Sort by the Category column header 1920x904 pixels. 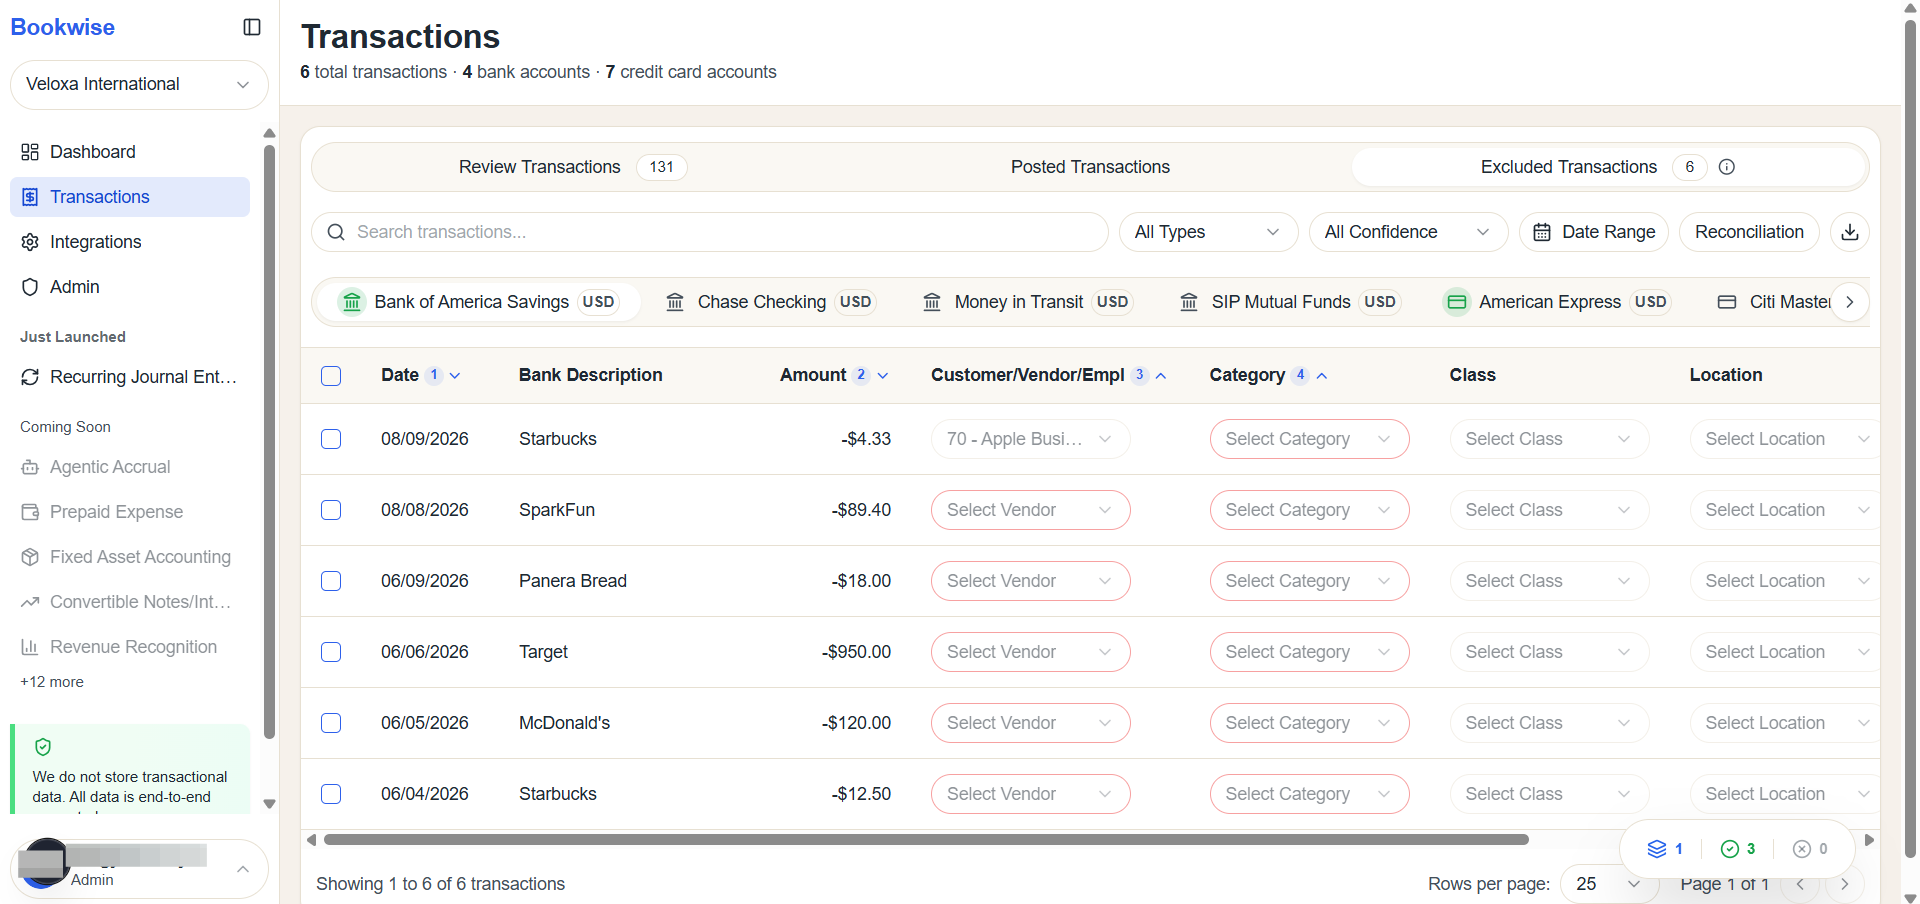point(1268,375)
